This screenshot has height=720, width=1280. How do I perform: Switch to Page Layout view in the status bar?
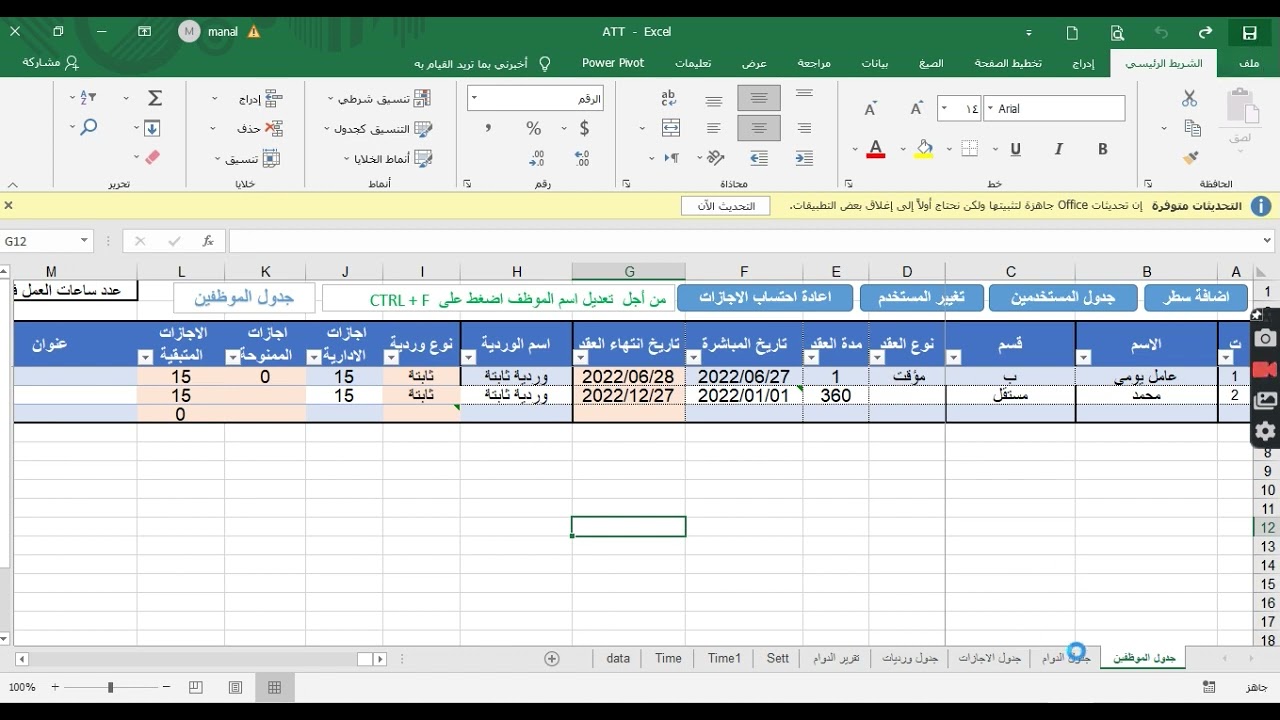235,687
